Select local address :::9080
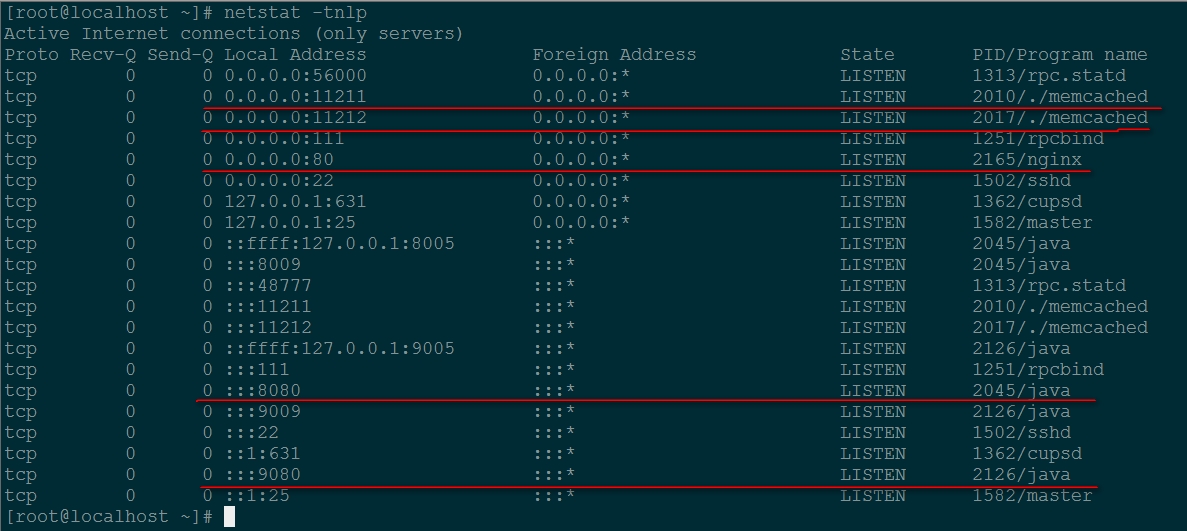The image size is (1187, 531). [262, 475]
